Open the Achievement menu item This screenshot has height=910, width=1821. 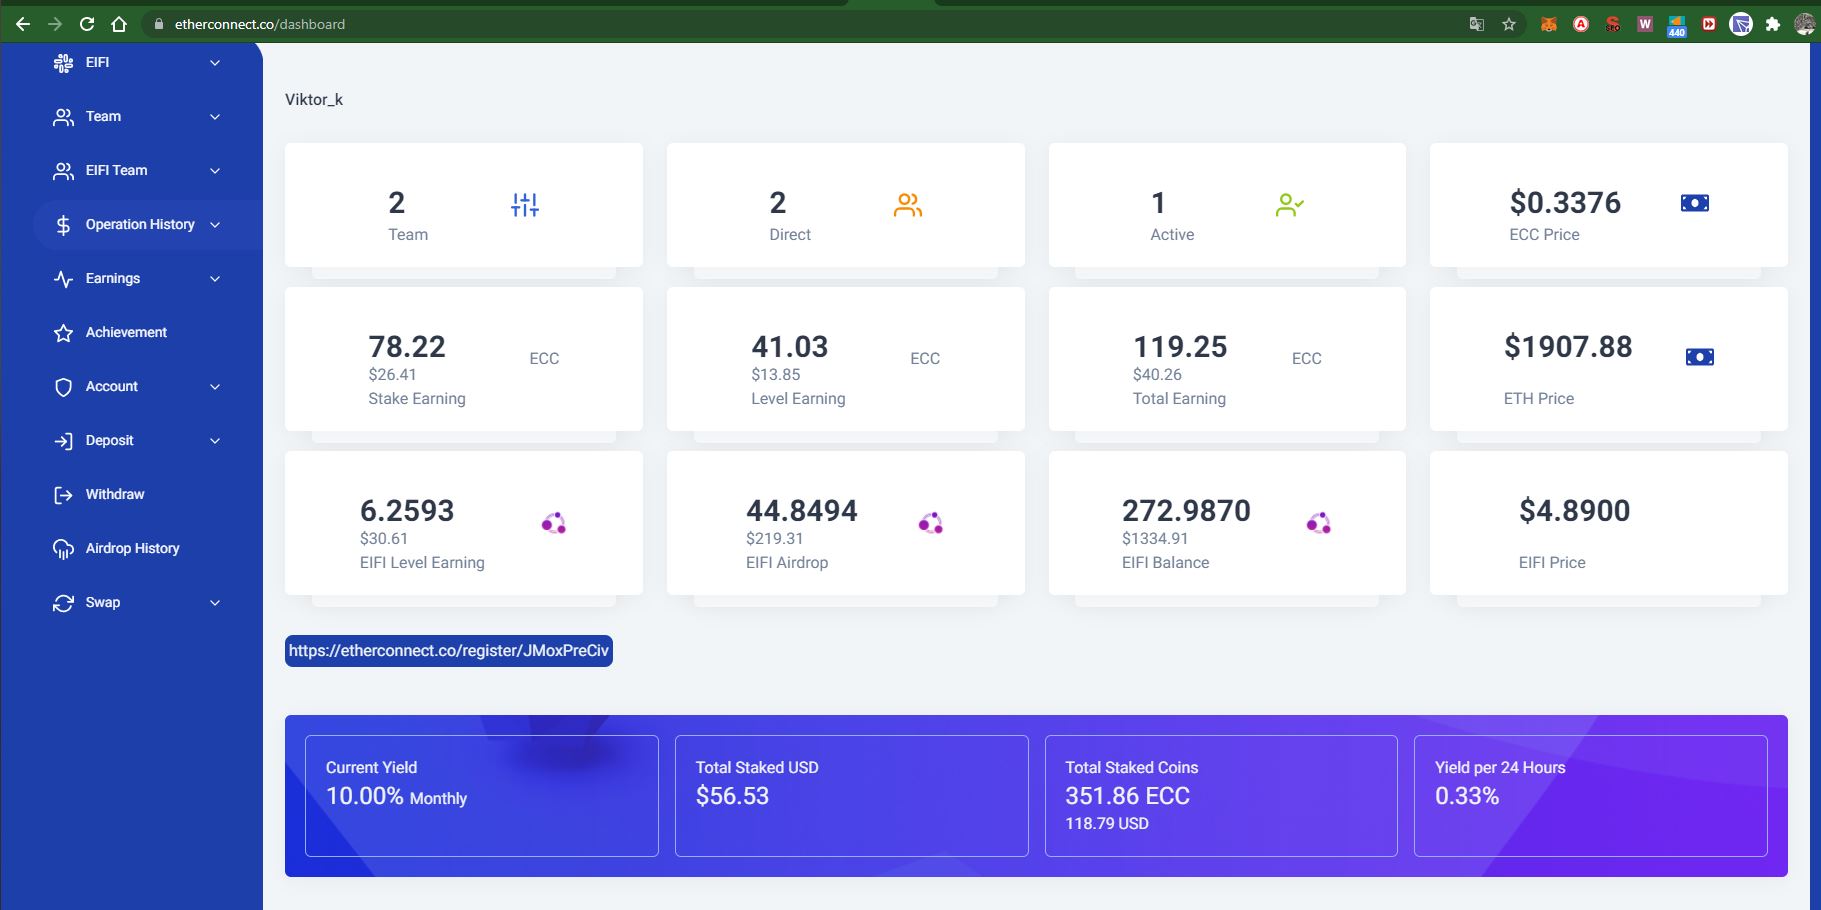point(126,332)
